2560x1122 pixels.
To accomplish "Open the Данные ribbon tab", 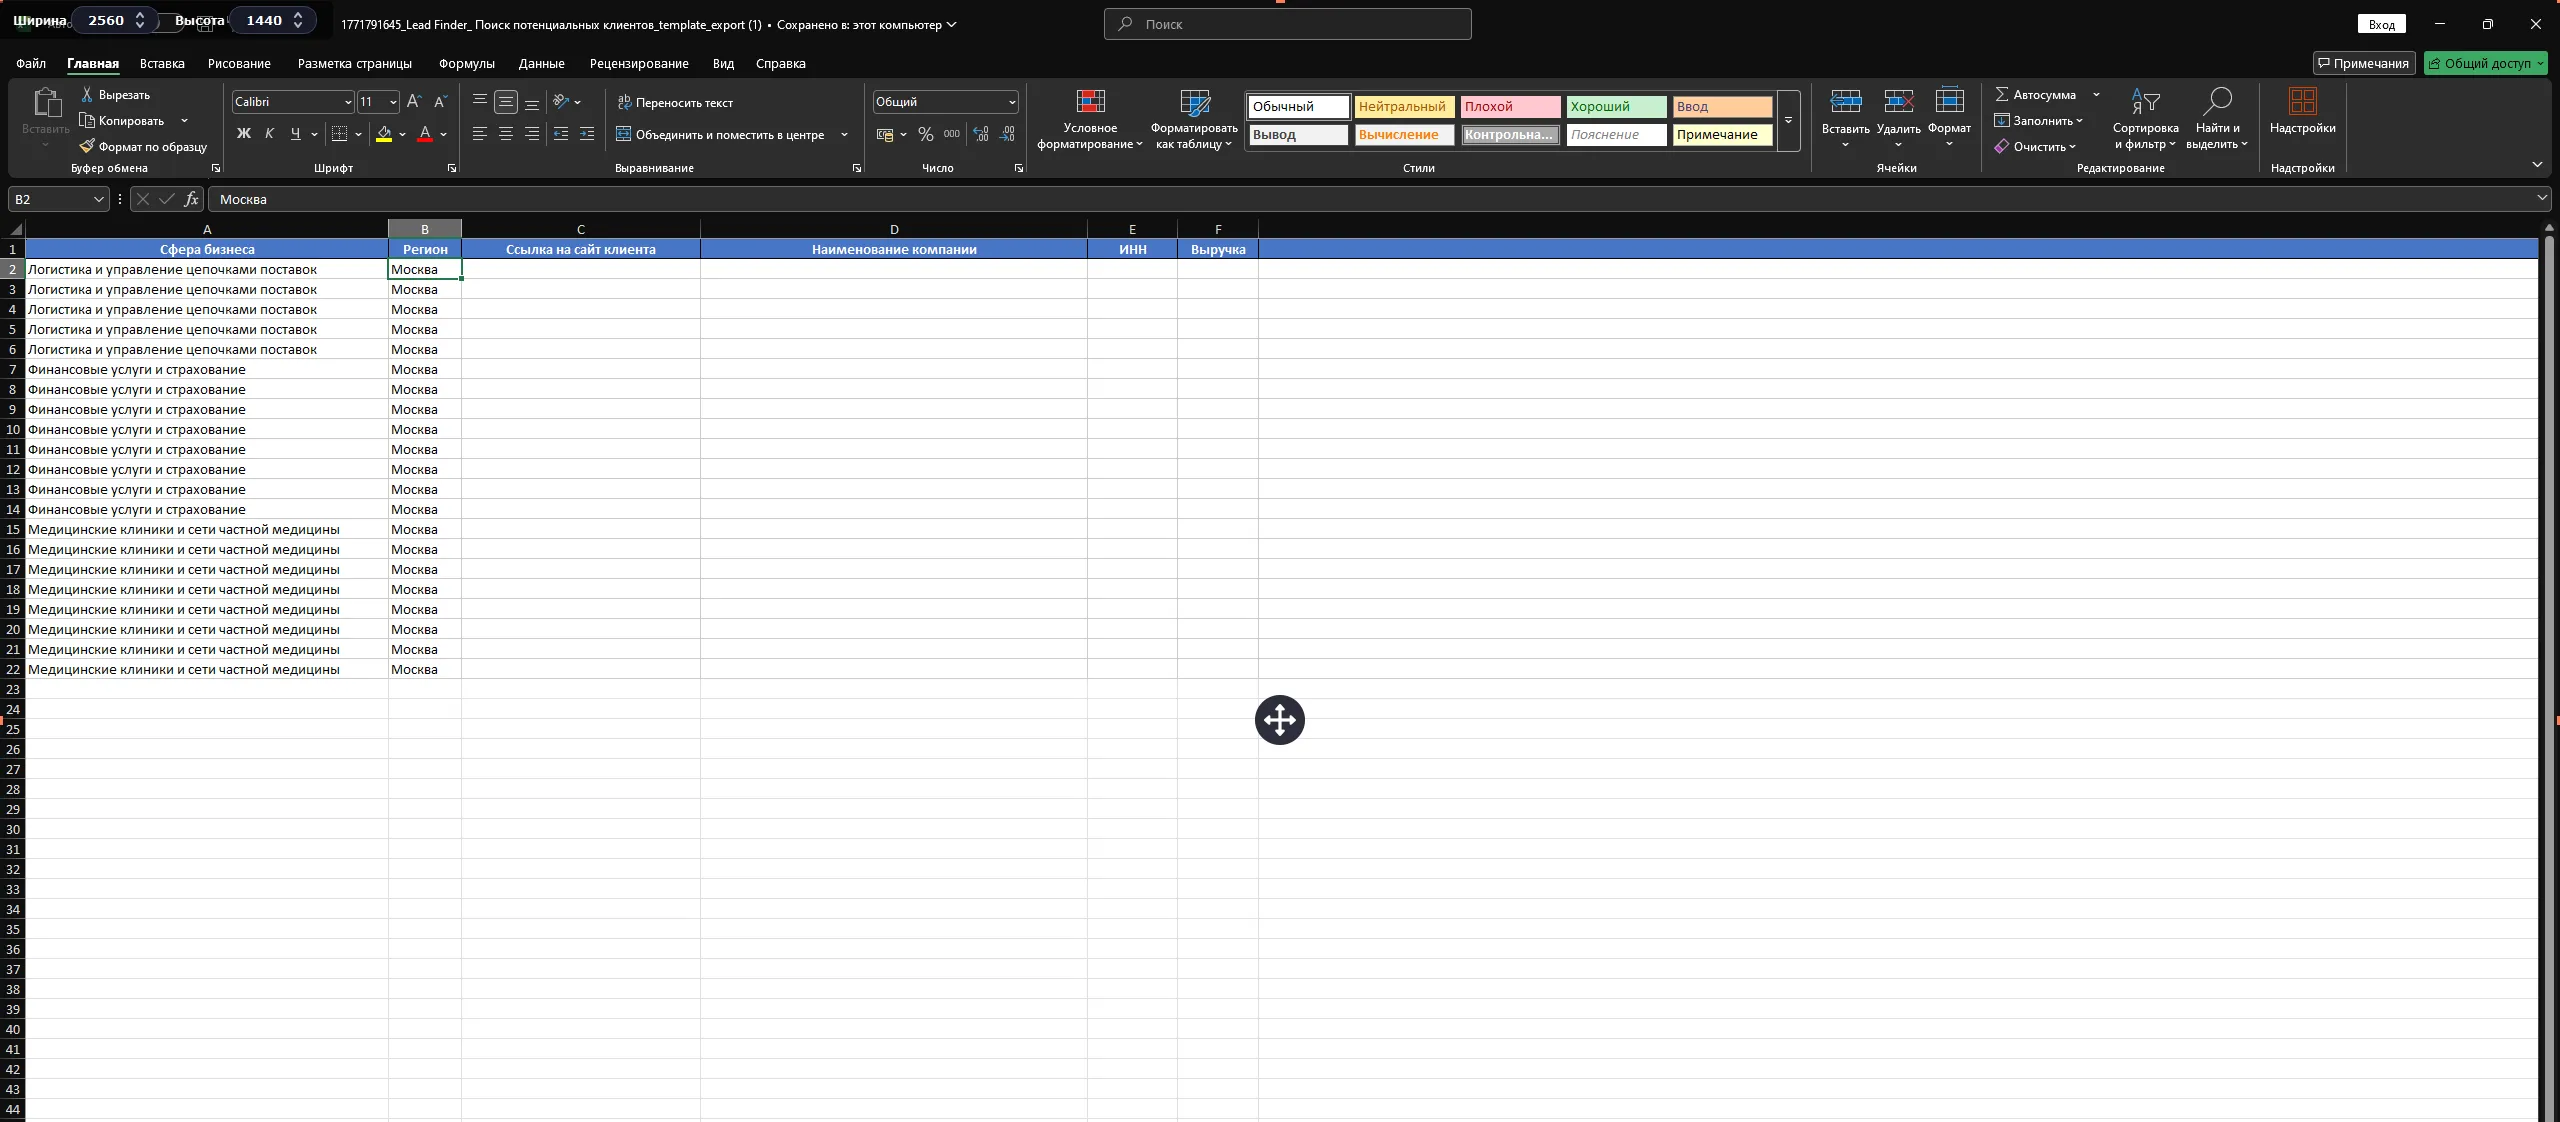I will click(541, 63).
